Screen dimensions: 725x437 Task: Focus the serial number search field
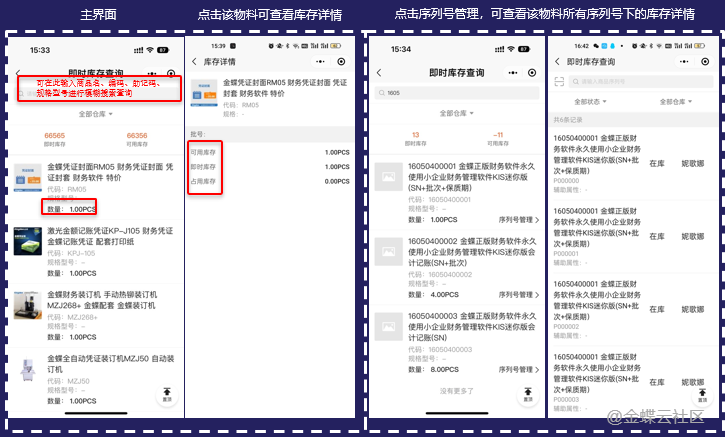click(641, 82)
